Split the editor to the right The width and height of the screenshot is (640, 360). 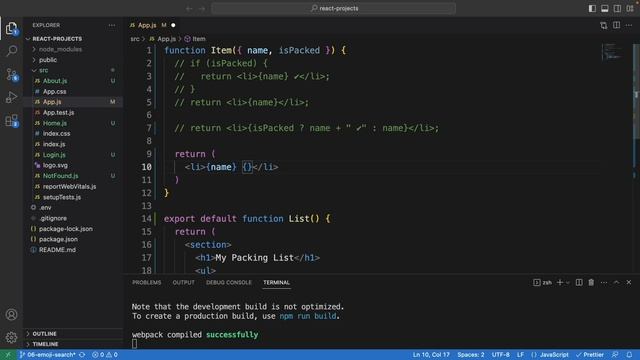(616, 25)
